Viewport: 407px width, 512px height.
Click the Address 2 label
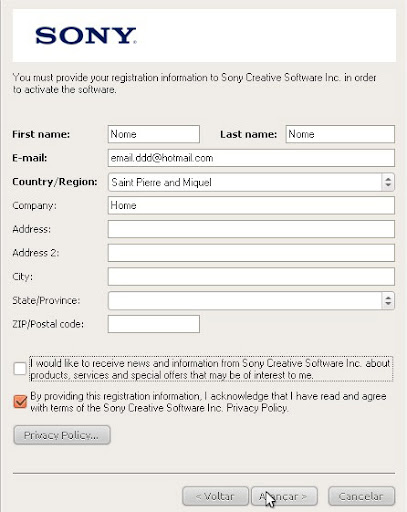(x=36, y=253)
